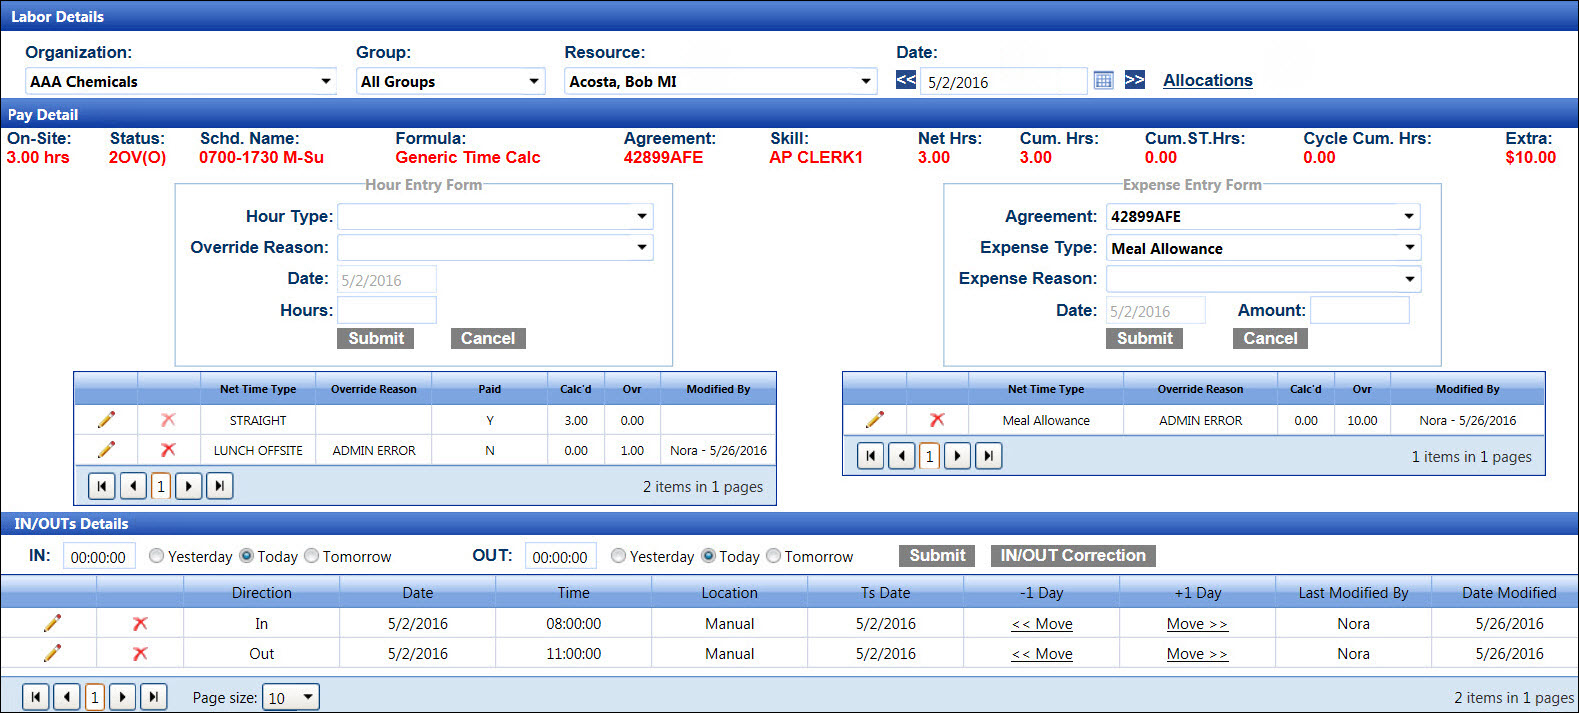Open the Allocations link
1579x713 pixels.
[1207, 80]
